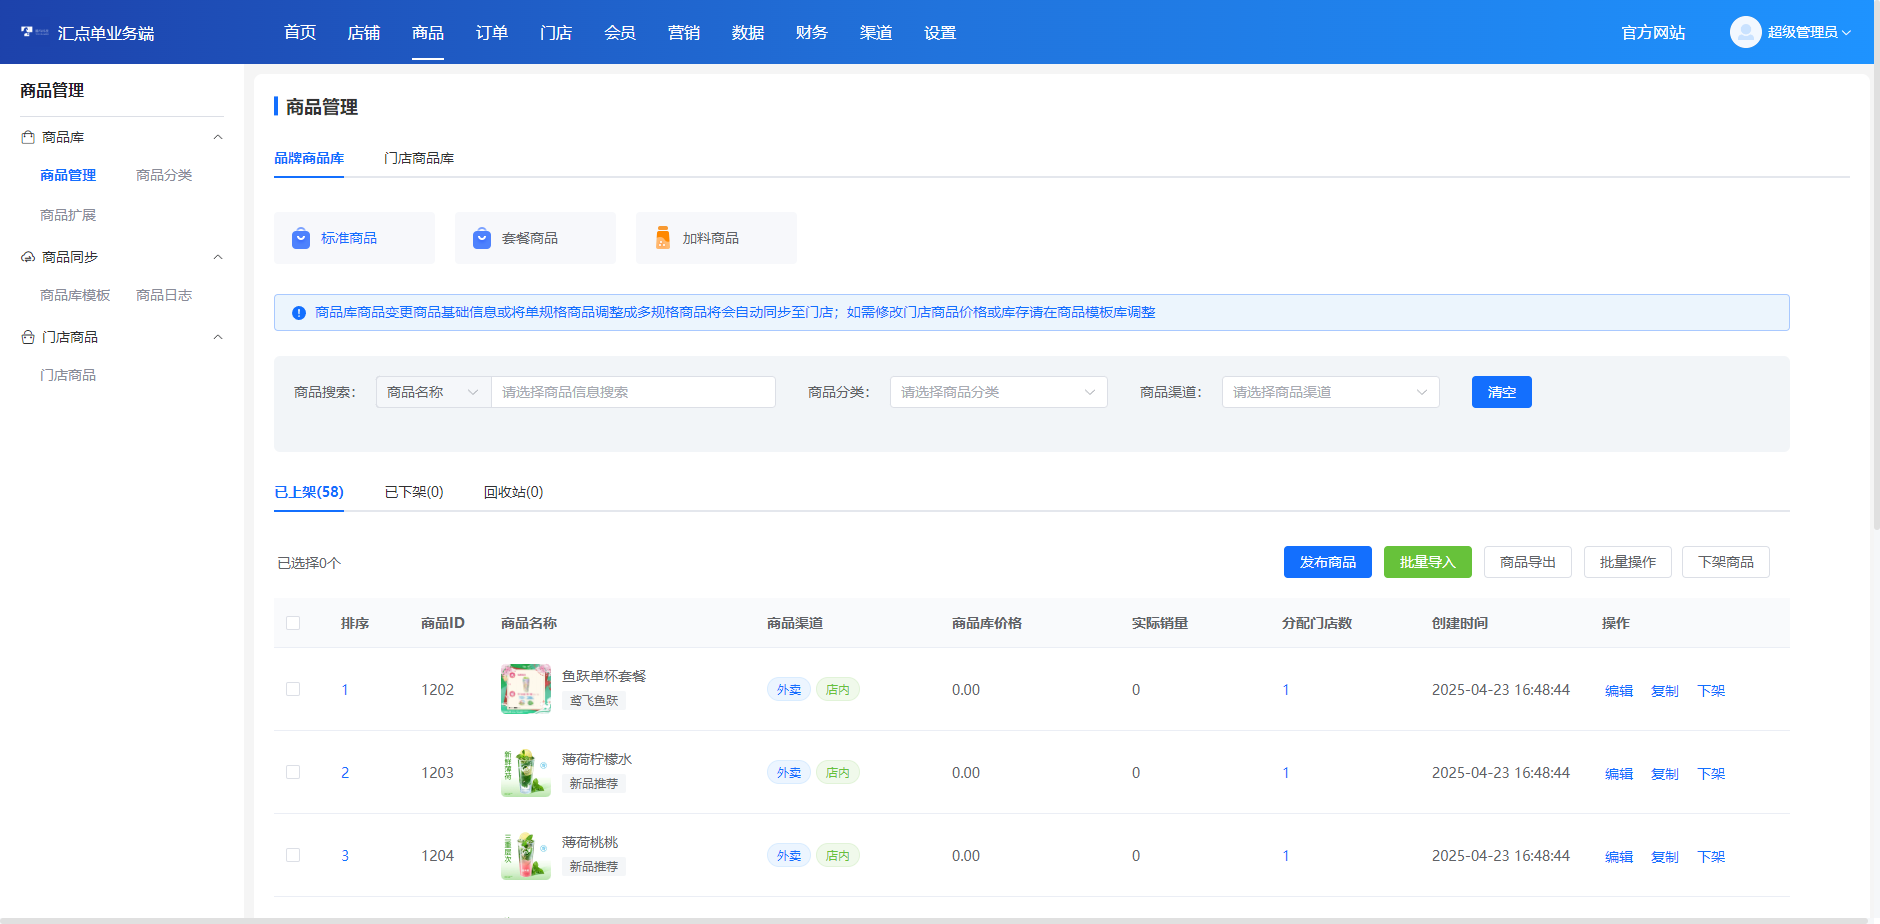
Task: Click the 门店商品 sidebar icon
Action: coord(28,337)
